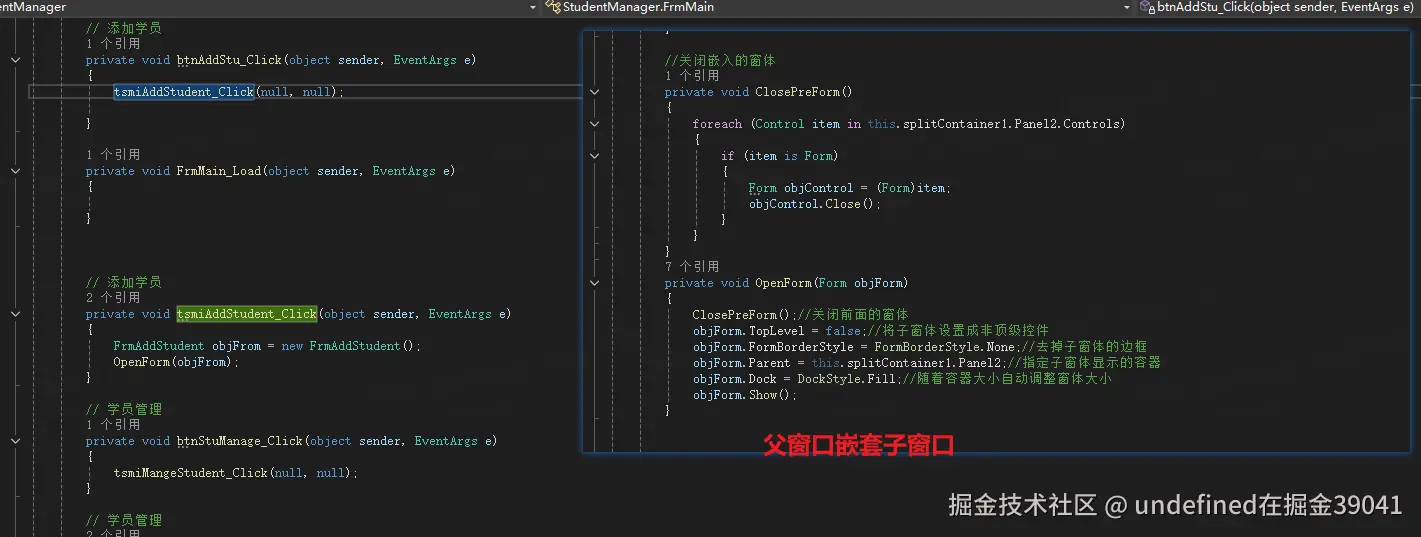Collapse the OpenForm method in peek window
Screen dimensions: 1421x537
[x=594, y=283]
